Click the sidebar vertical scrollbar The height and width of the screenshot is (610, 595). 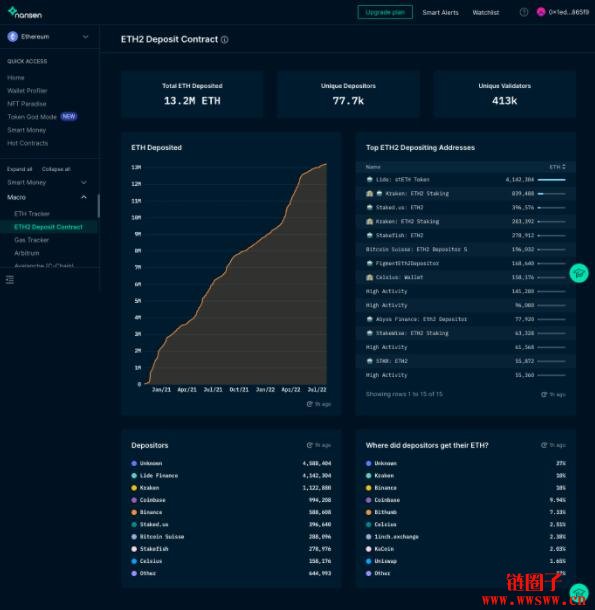[x=98, y=206]
